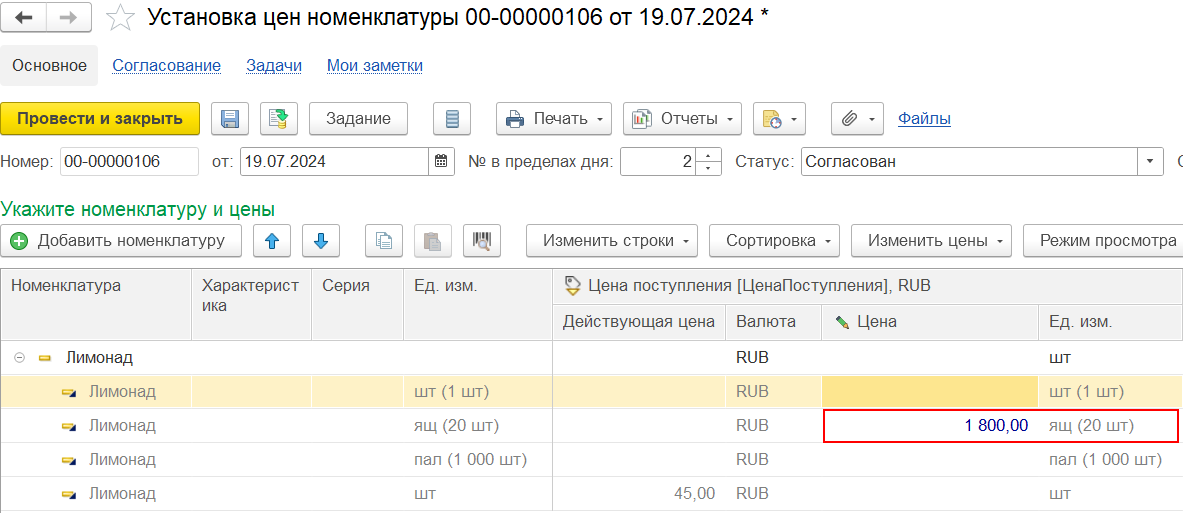Viewport: 1183px width, 513px height.
Task: Move the selected row up
Action: pos(271,241)
